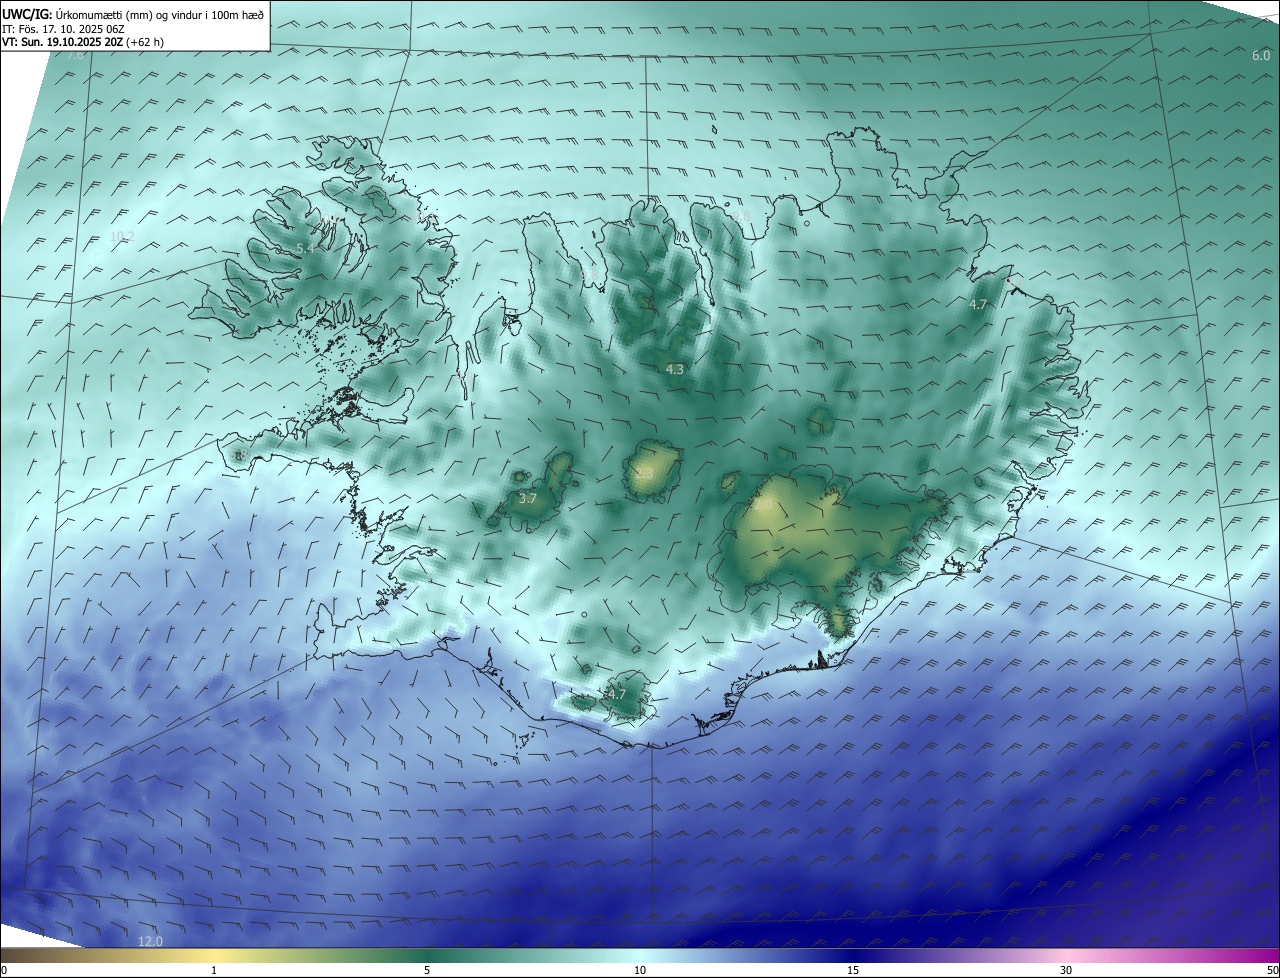Click the "4.3" value in north-central Iceland
The width and height of the screenshot is (1280, 978).
(675, 369)
